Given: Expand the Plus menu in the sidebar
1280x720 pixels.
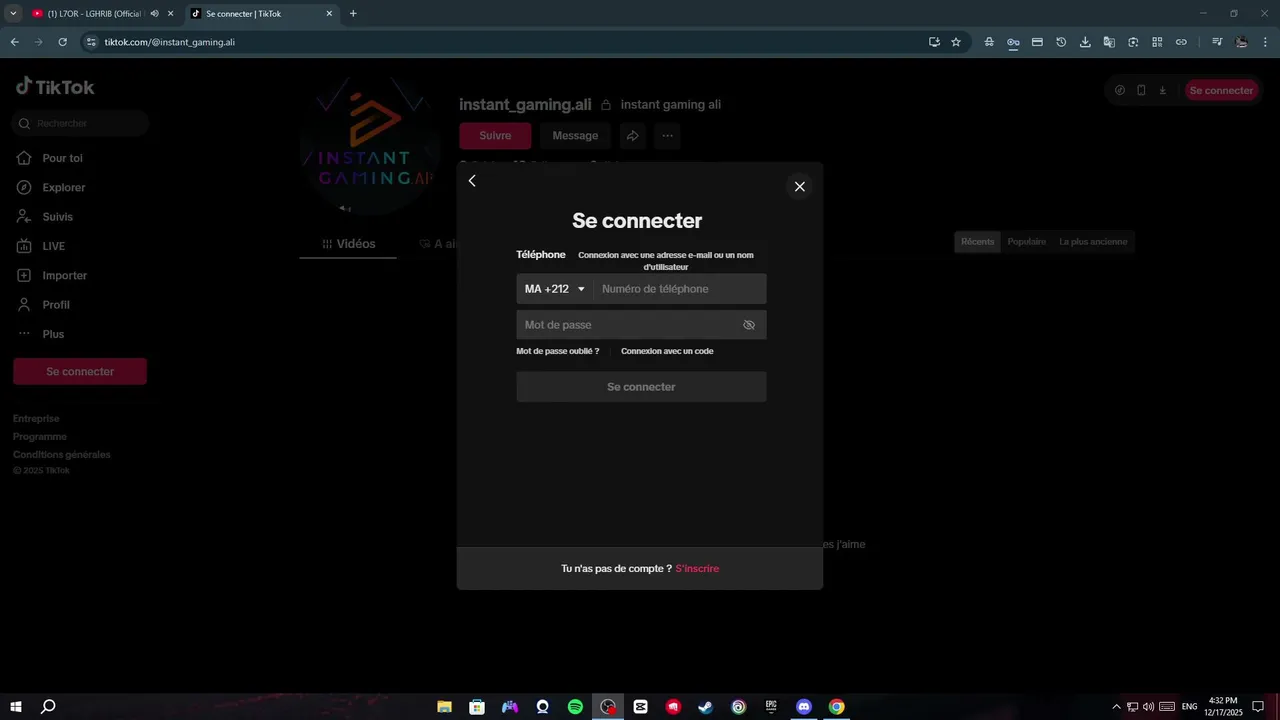Looking at the screenshot, I should click(53, 334).
